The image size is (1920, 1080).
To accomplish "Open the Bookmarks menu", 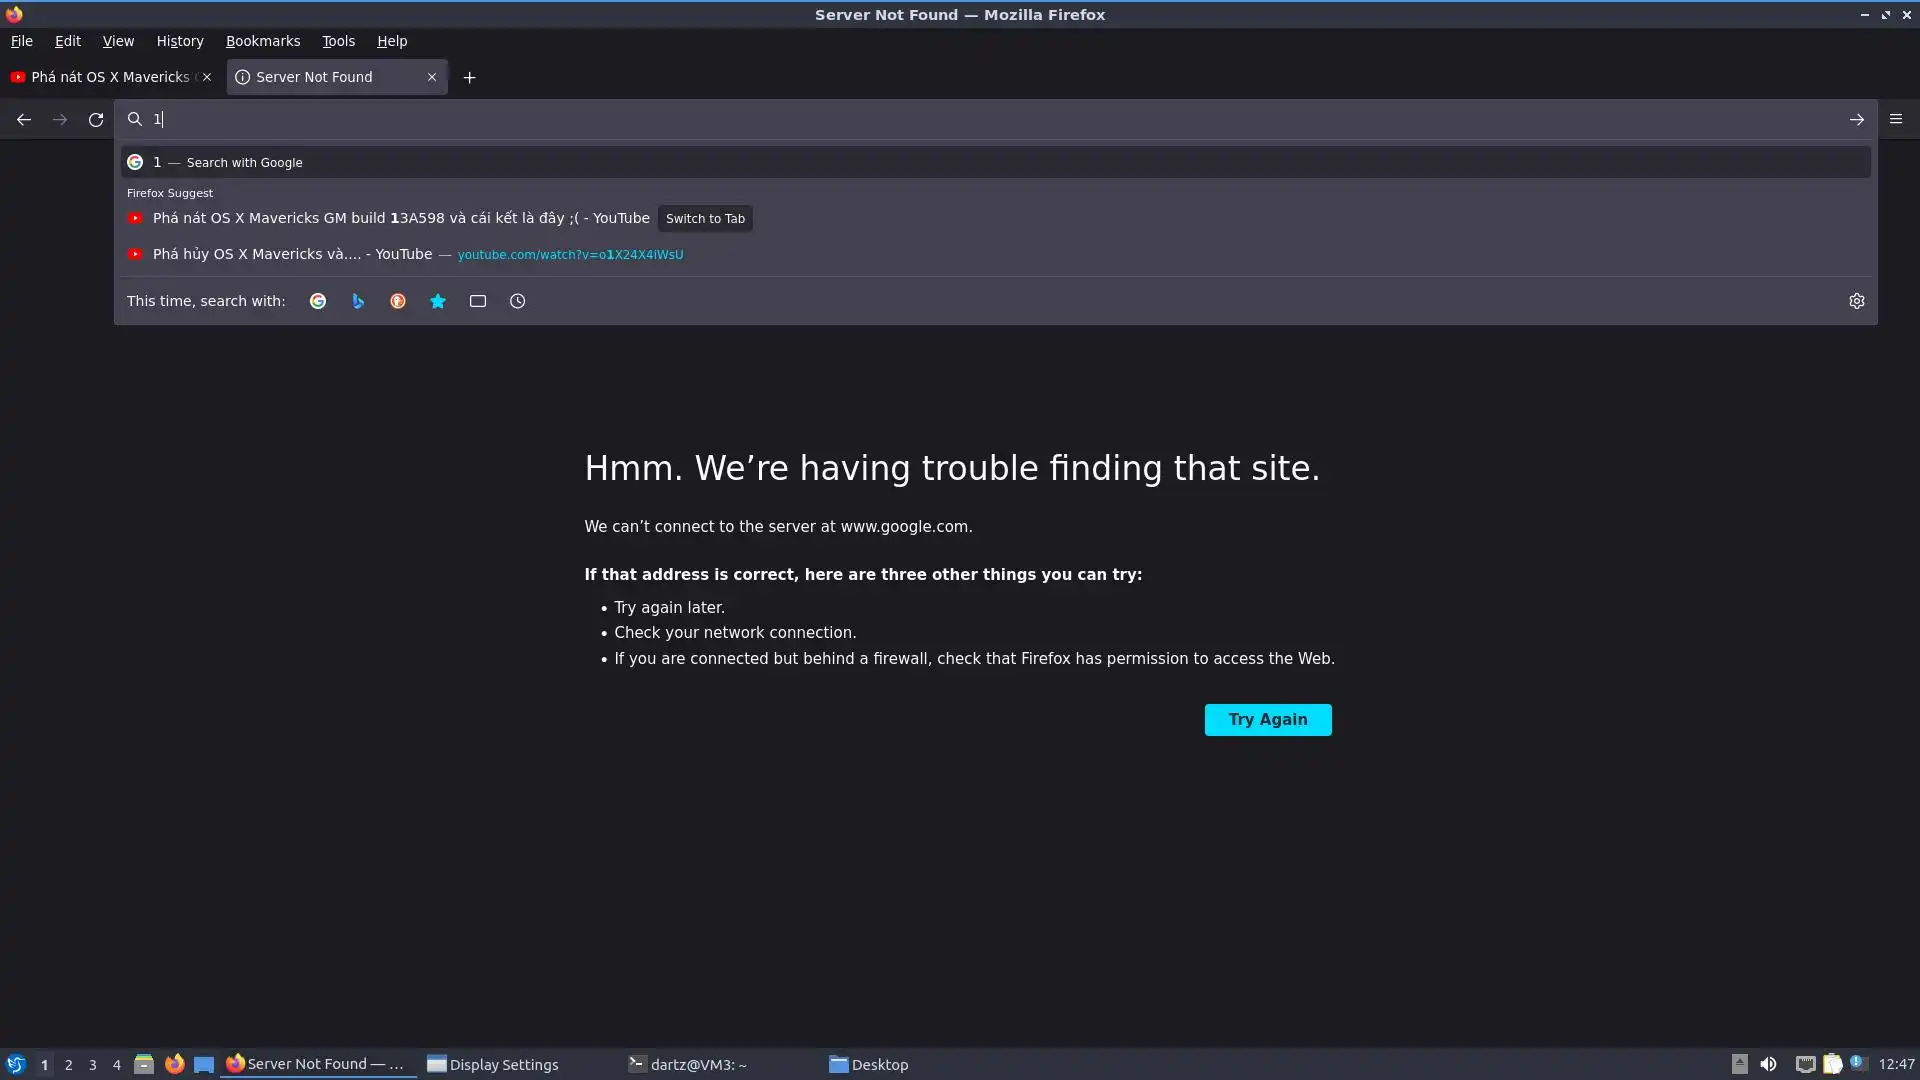I will [x=262, y=41].
